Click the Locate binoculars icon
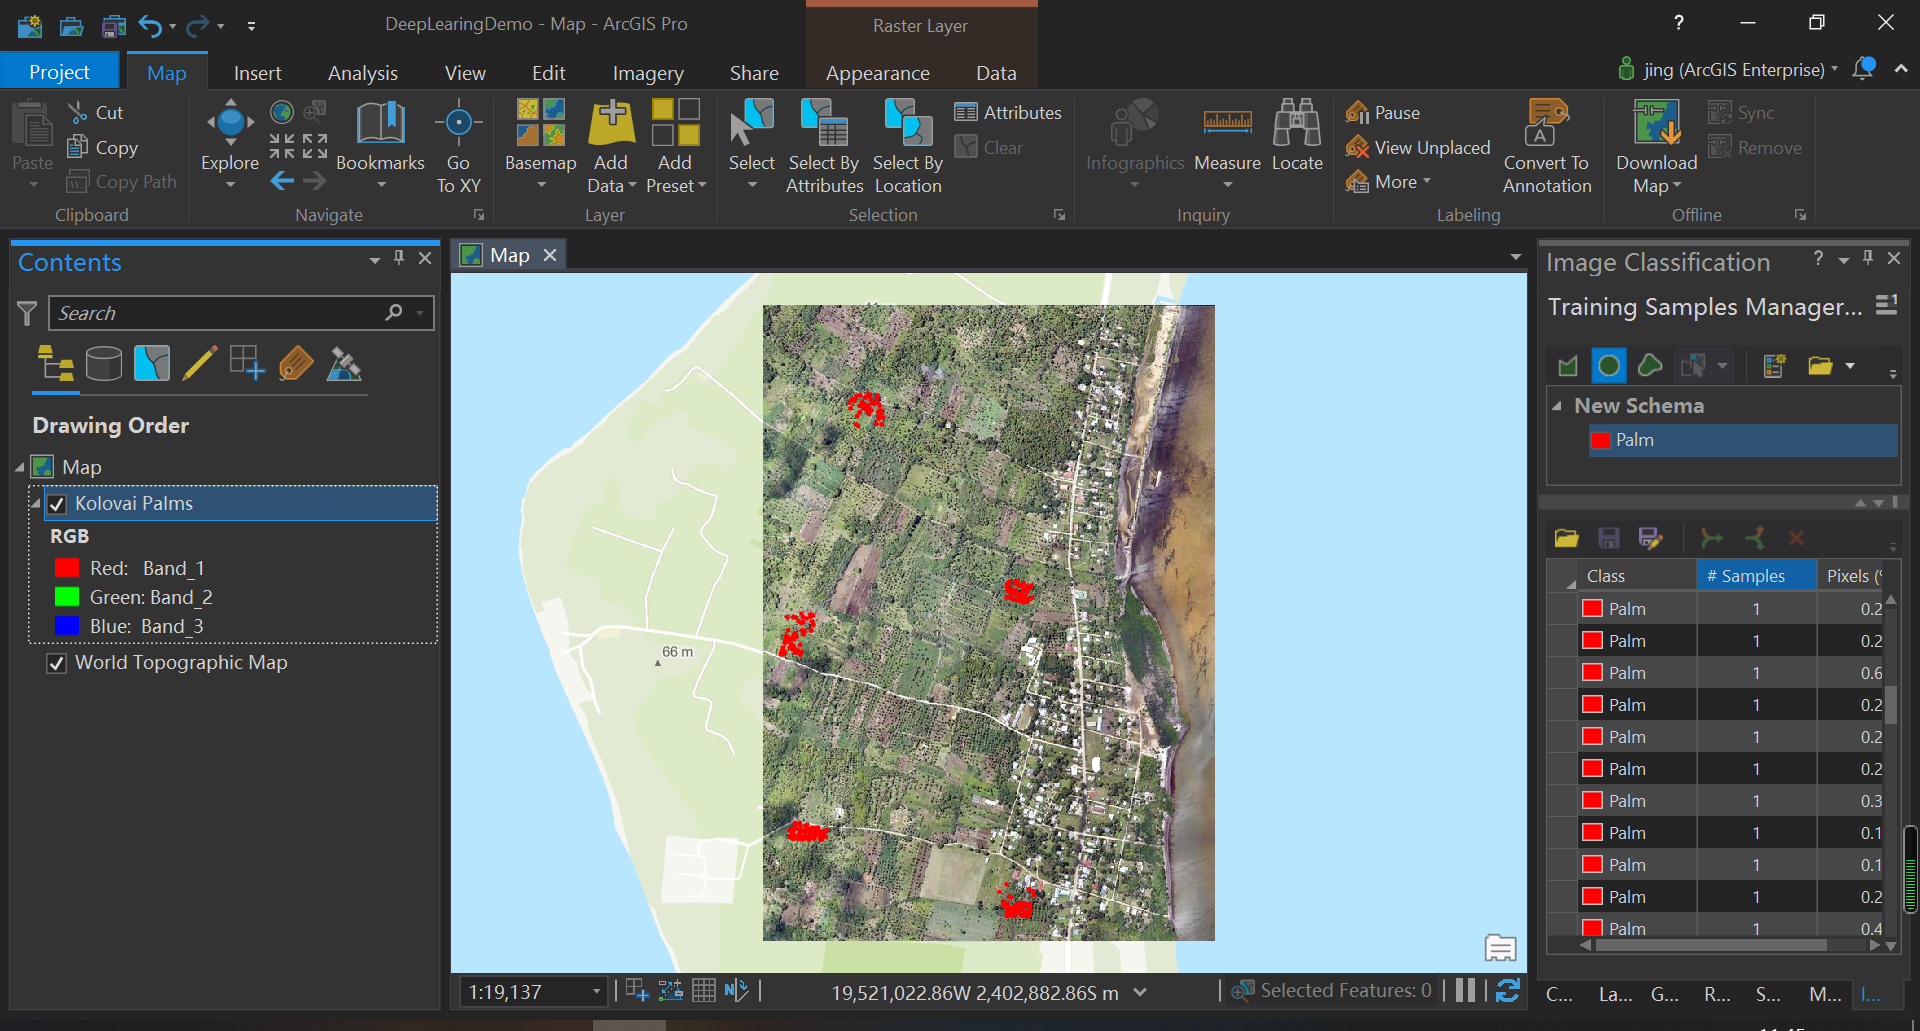This screenshot has height=1031, width=1920. (1297, 123)
